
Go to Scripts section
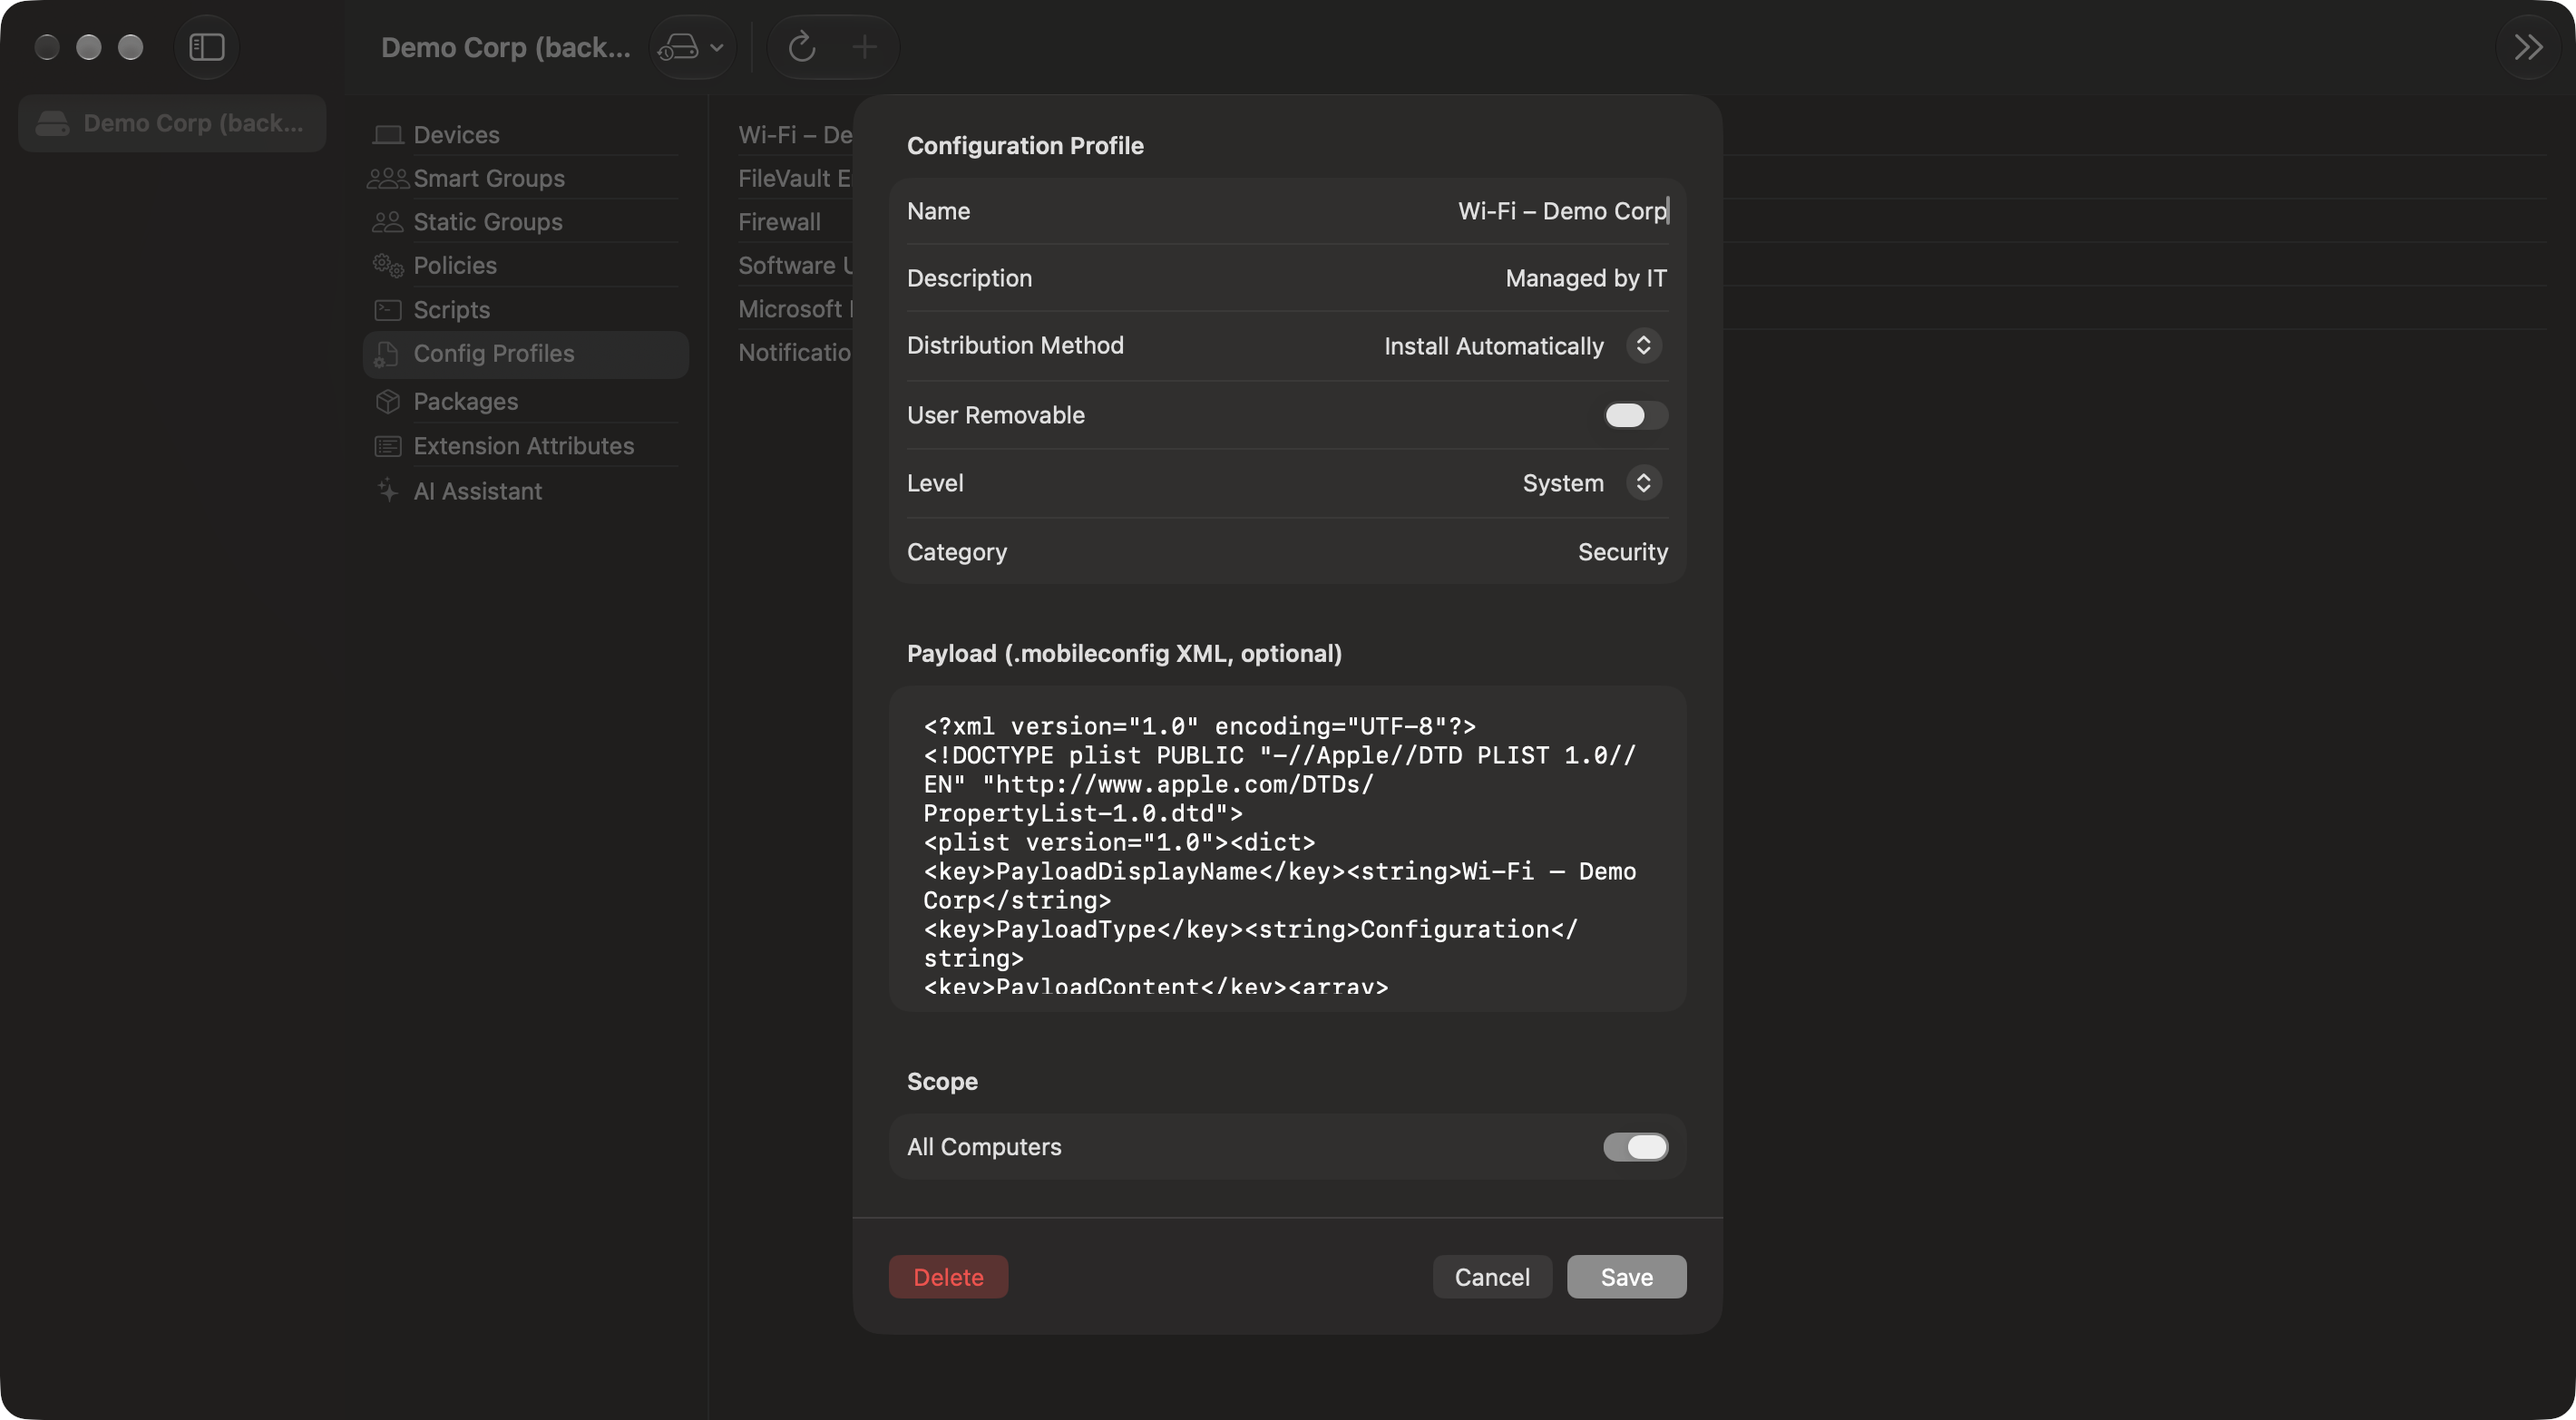(526, 309)
